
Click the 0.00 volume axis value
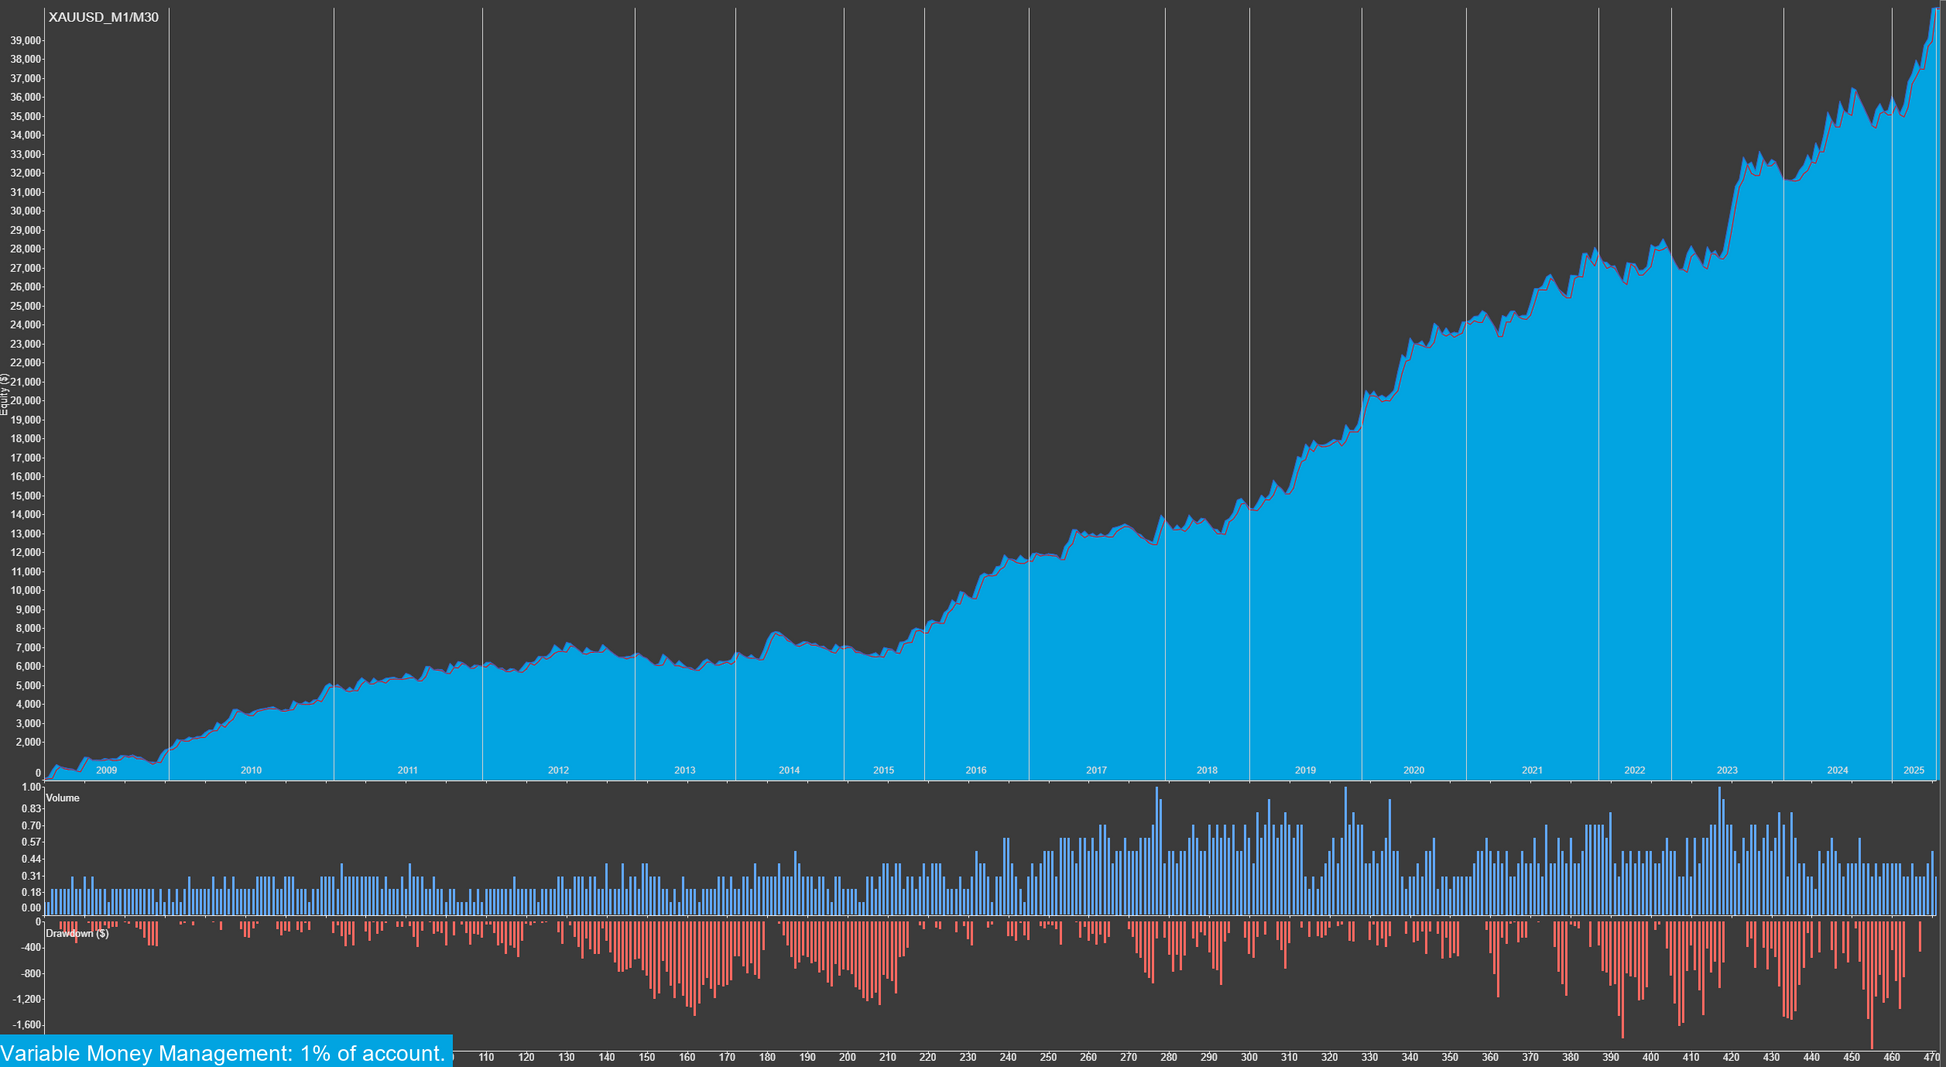[x=31, y=908]
